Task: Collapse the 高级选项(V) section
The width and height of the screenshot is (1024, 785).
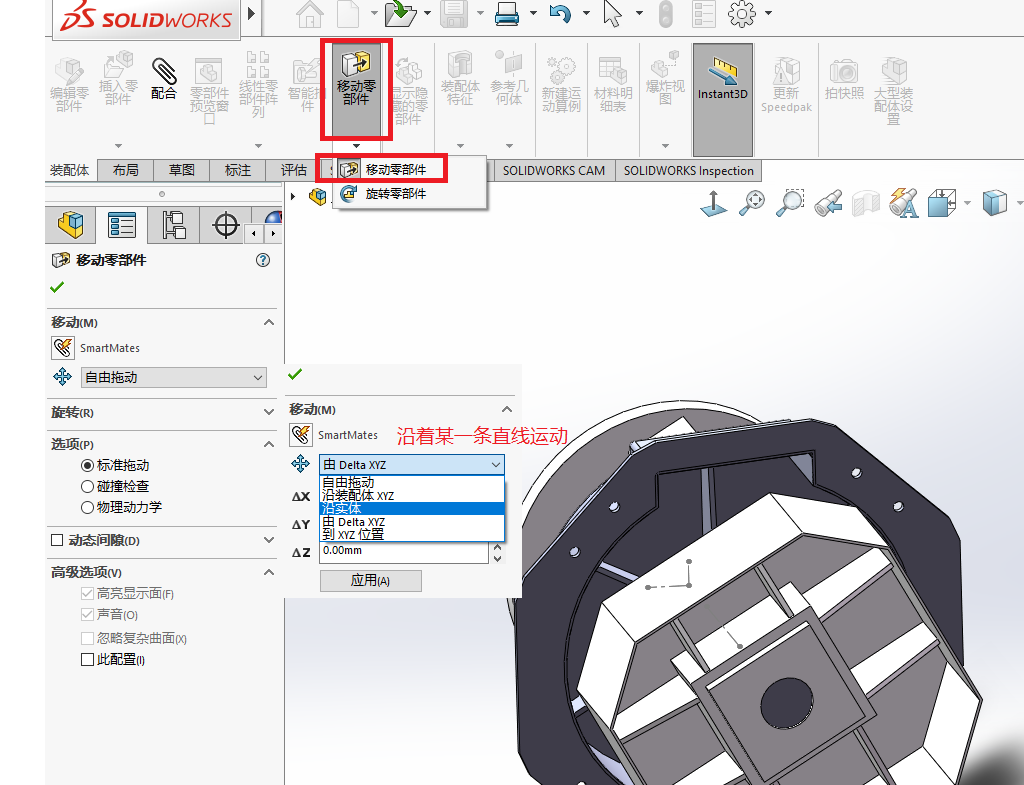Action: pyautogui.click(x=268, y=572)
